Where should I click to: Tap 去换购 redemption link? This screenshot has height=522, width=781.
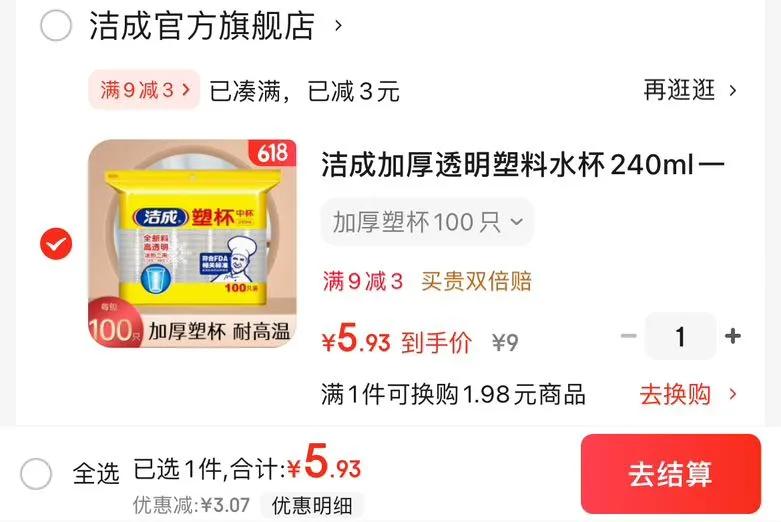(675, 394)
